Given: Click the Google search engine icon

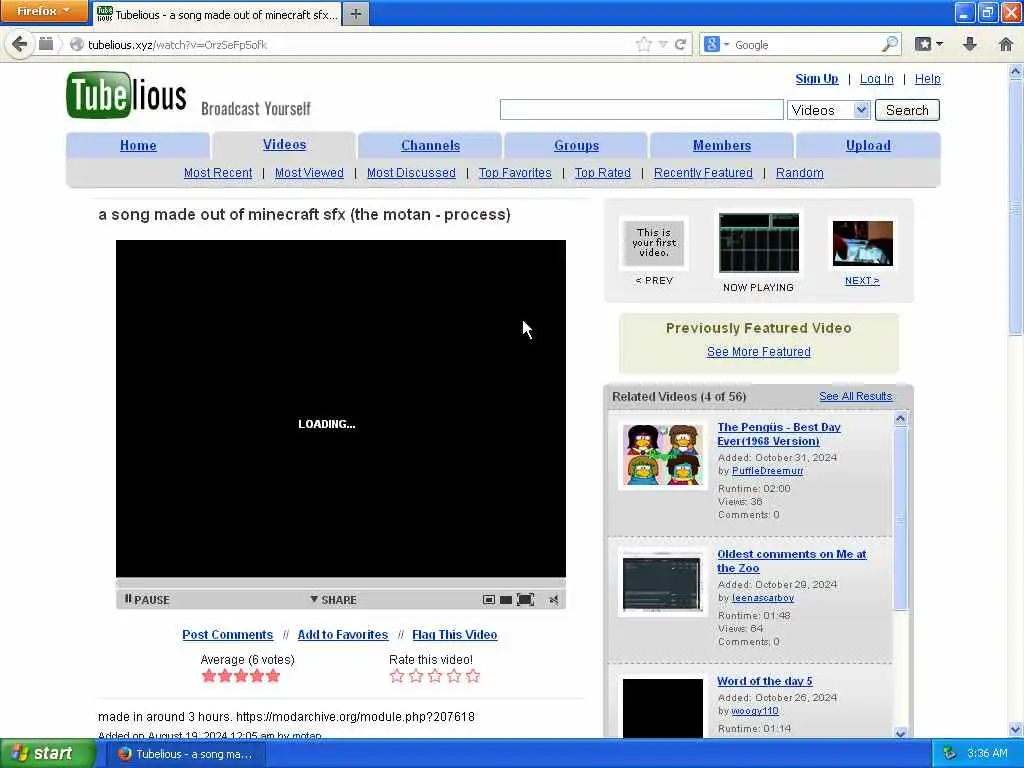Looking at the screenshot, I should [711, 44].
